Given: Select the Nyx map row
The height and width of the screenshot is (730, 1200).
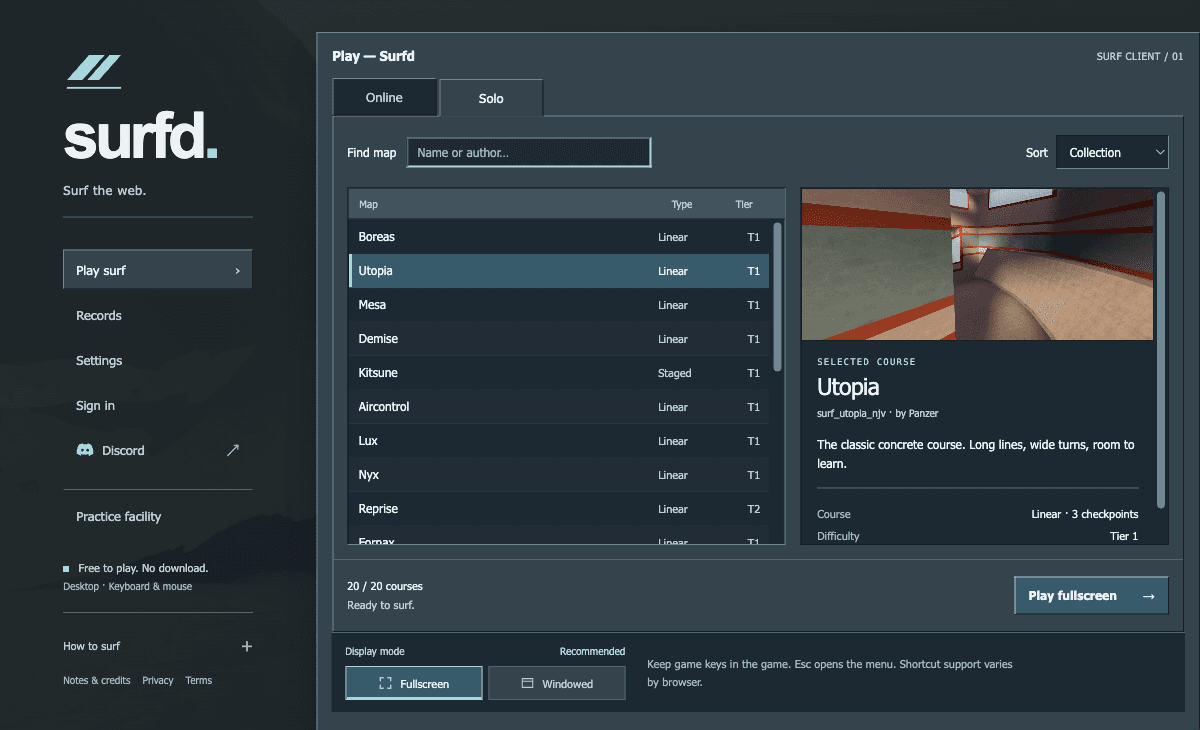Looking at the screenshot, I should [559, 475].
